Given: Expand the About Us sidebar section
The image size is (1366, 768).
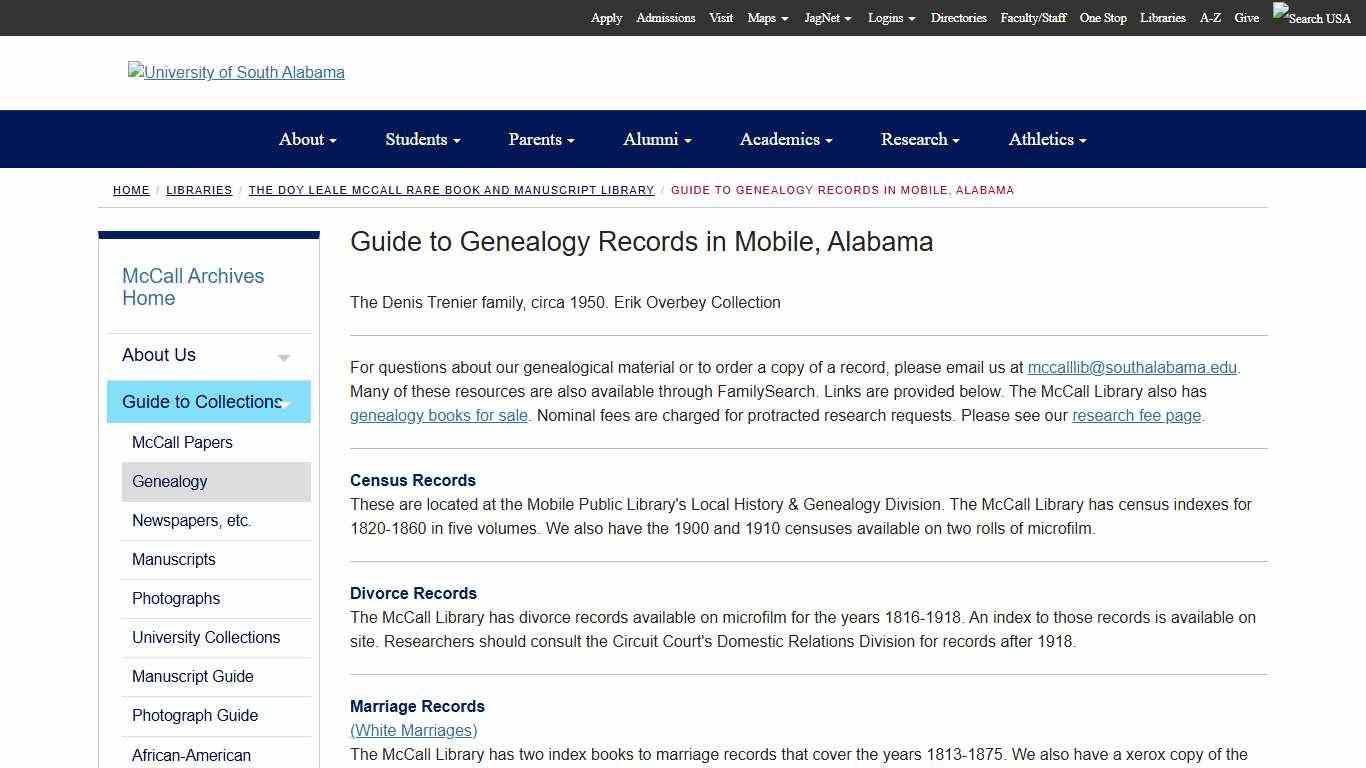Looking at the screenshot, I should pyautogui.click(x=283, y=356).
